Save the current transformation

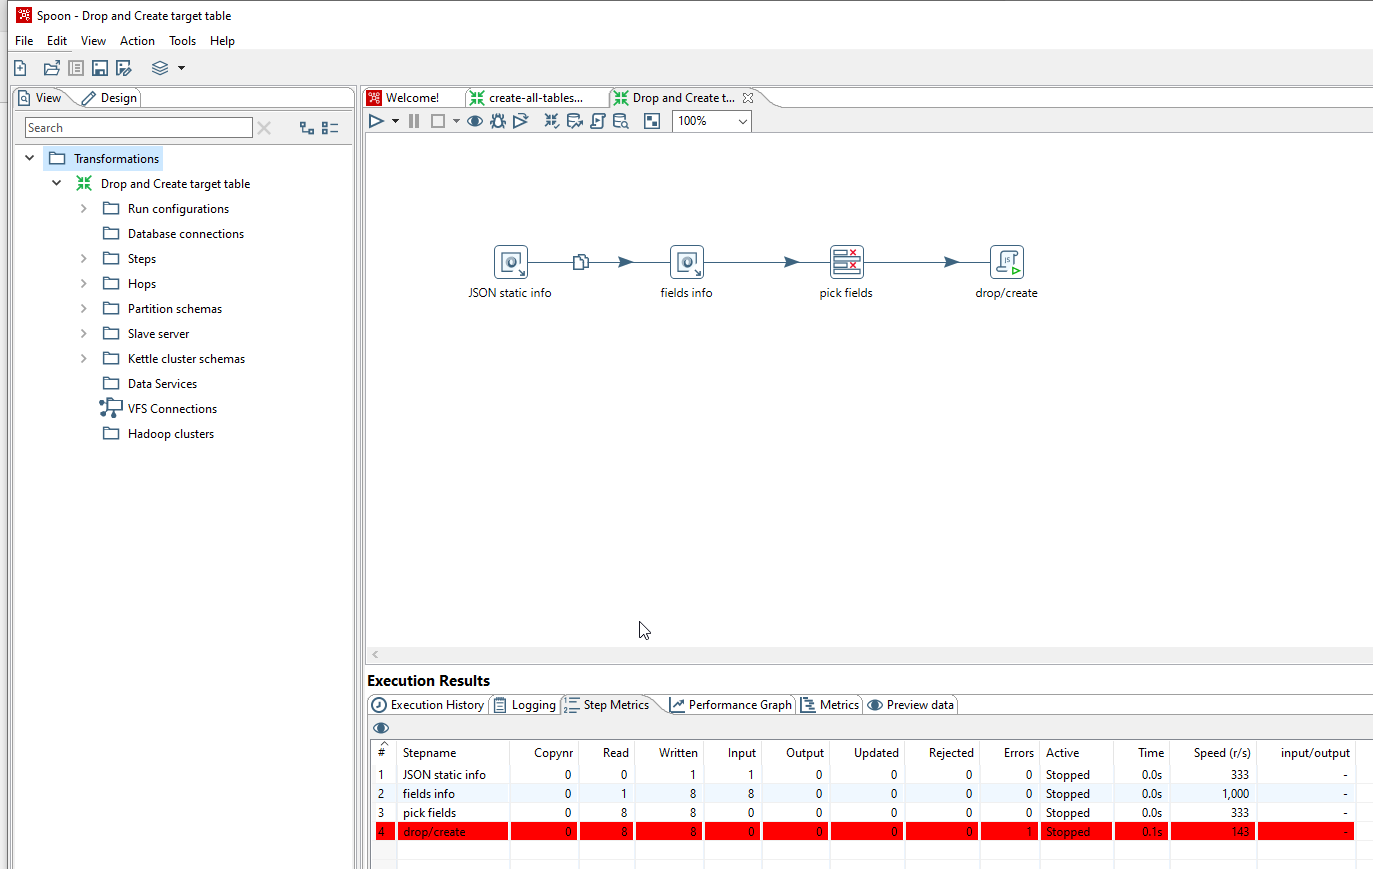point(100,67)
